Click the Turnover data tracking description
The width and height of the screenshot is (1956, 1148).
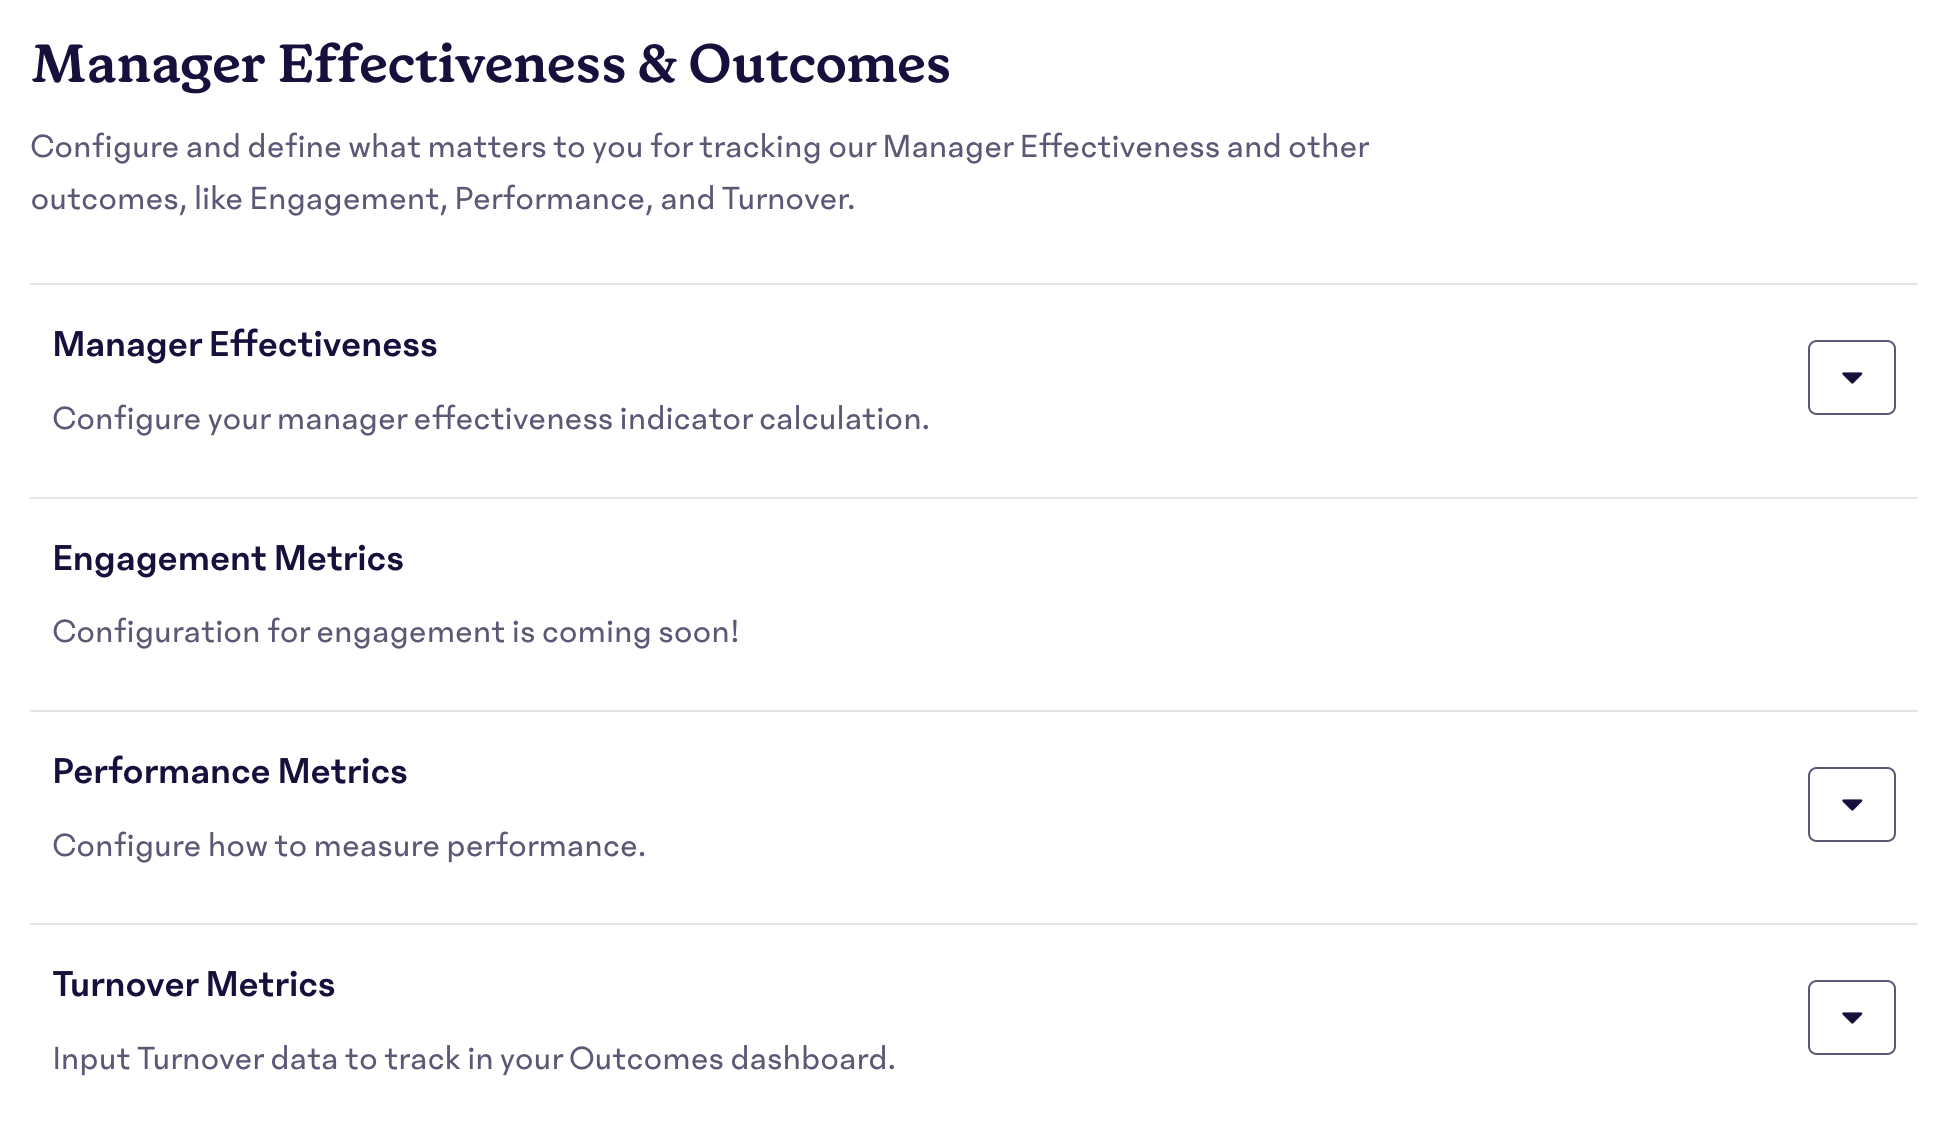point(475,1058)
